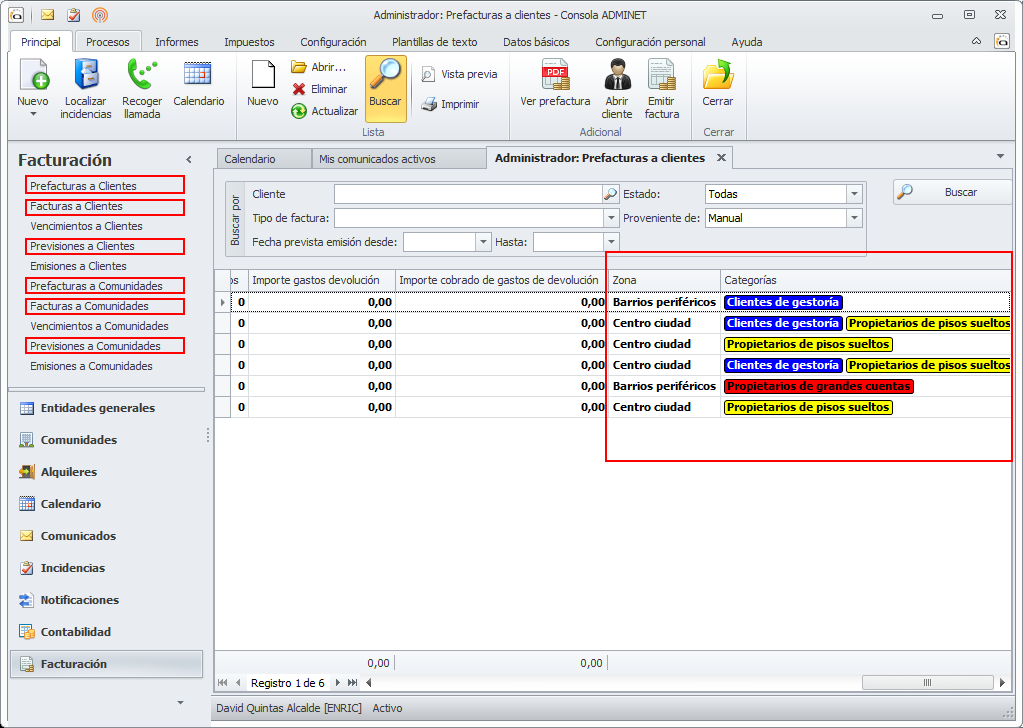Image resolution: width=1023 pixels, height=728 pixels.
Task: Open the Abrir cliente icon
Action: (x=617, y=76)
